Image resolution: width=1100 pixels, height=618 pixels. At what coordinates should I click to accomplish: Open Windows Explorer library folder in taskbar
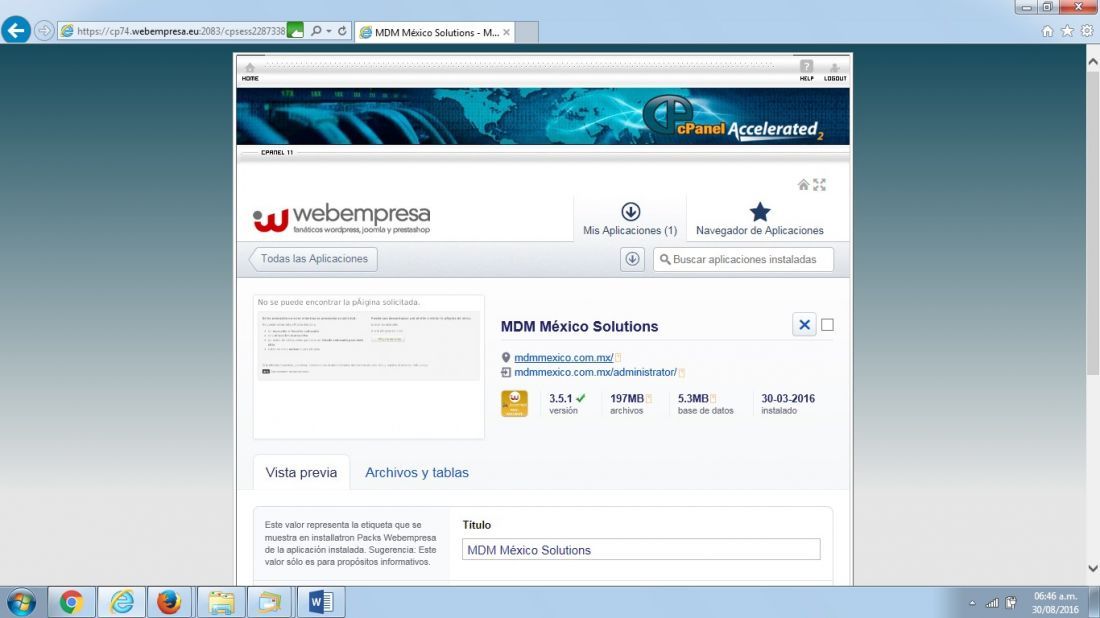pos(221,602)
